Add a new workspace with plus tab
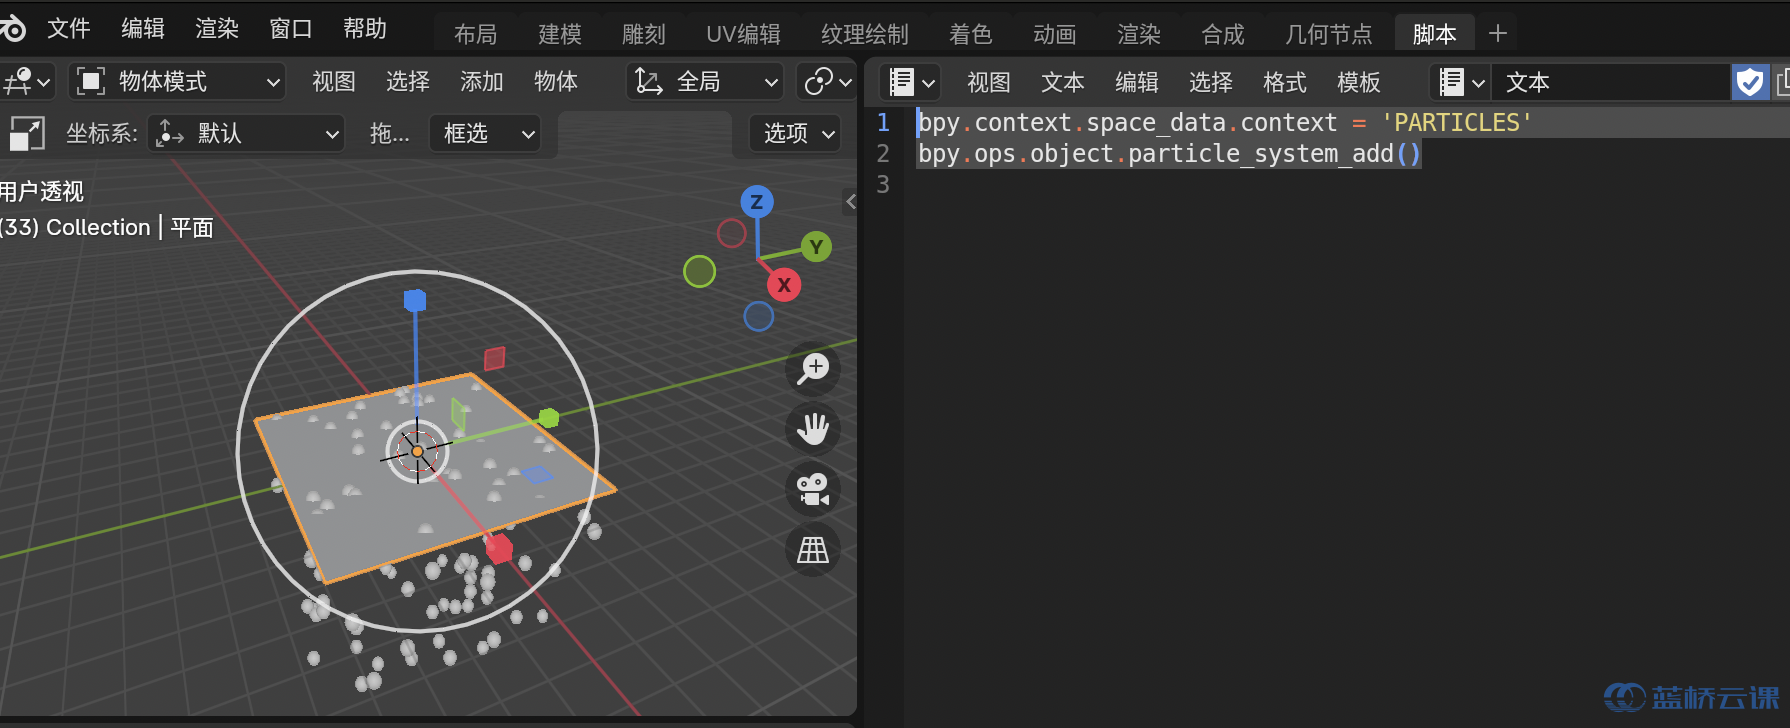 click(x=1497, y=34)
